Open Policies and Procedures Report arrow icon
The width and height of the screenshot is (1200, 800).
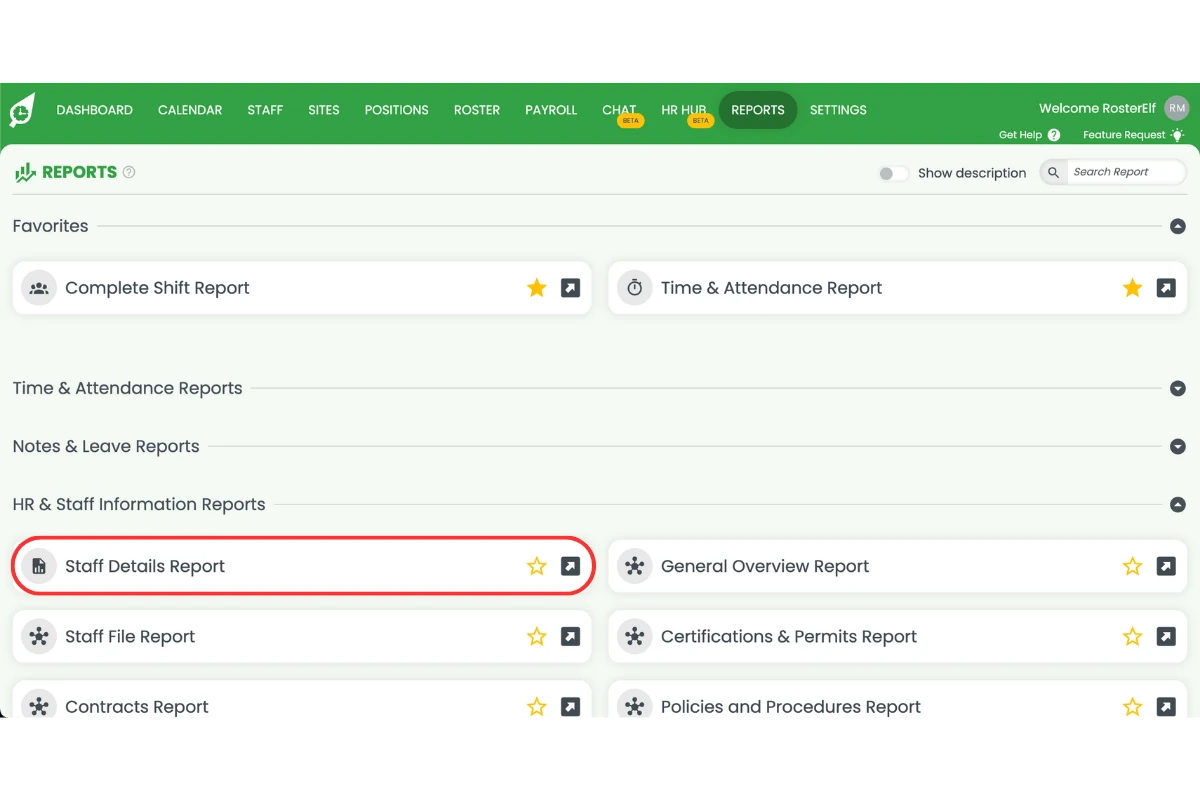tap(1166, 707)
